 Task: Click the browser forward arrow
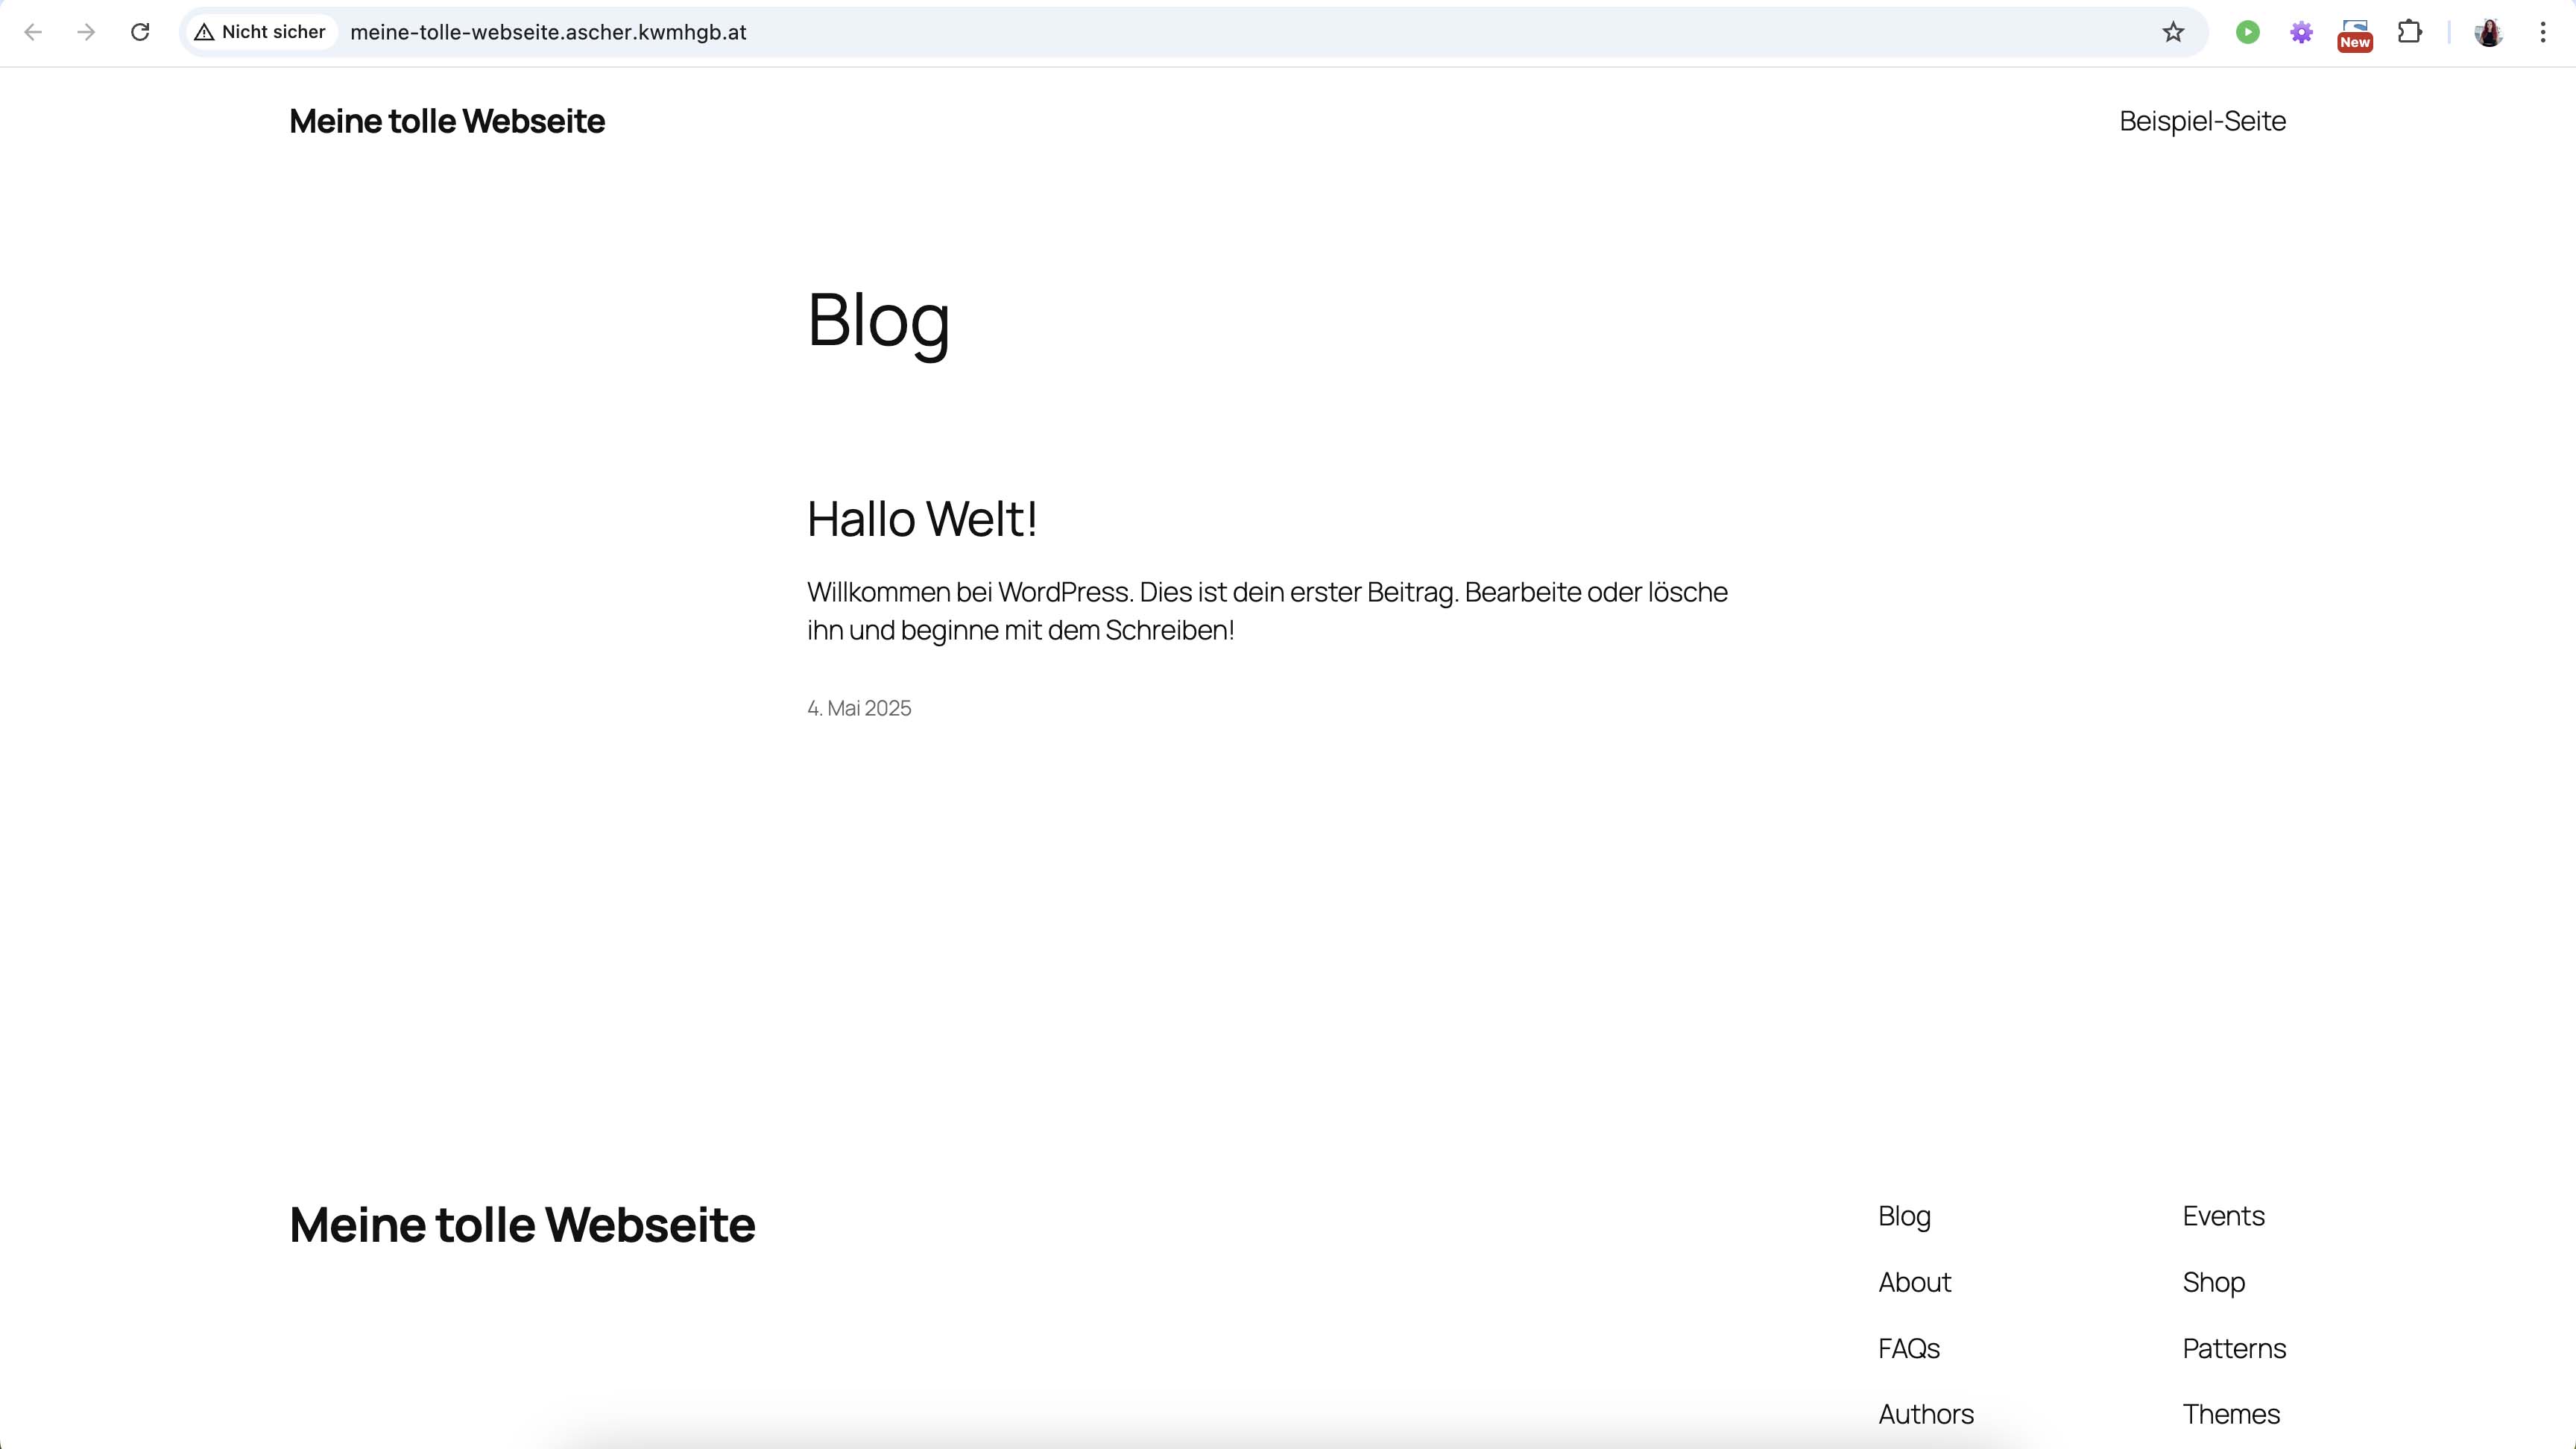tap(86, 32)
